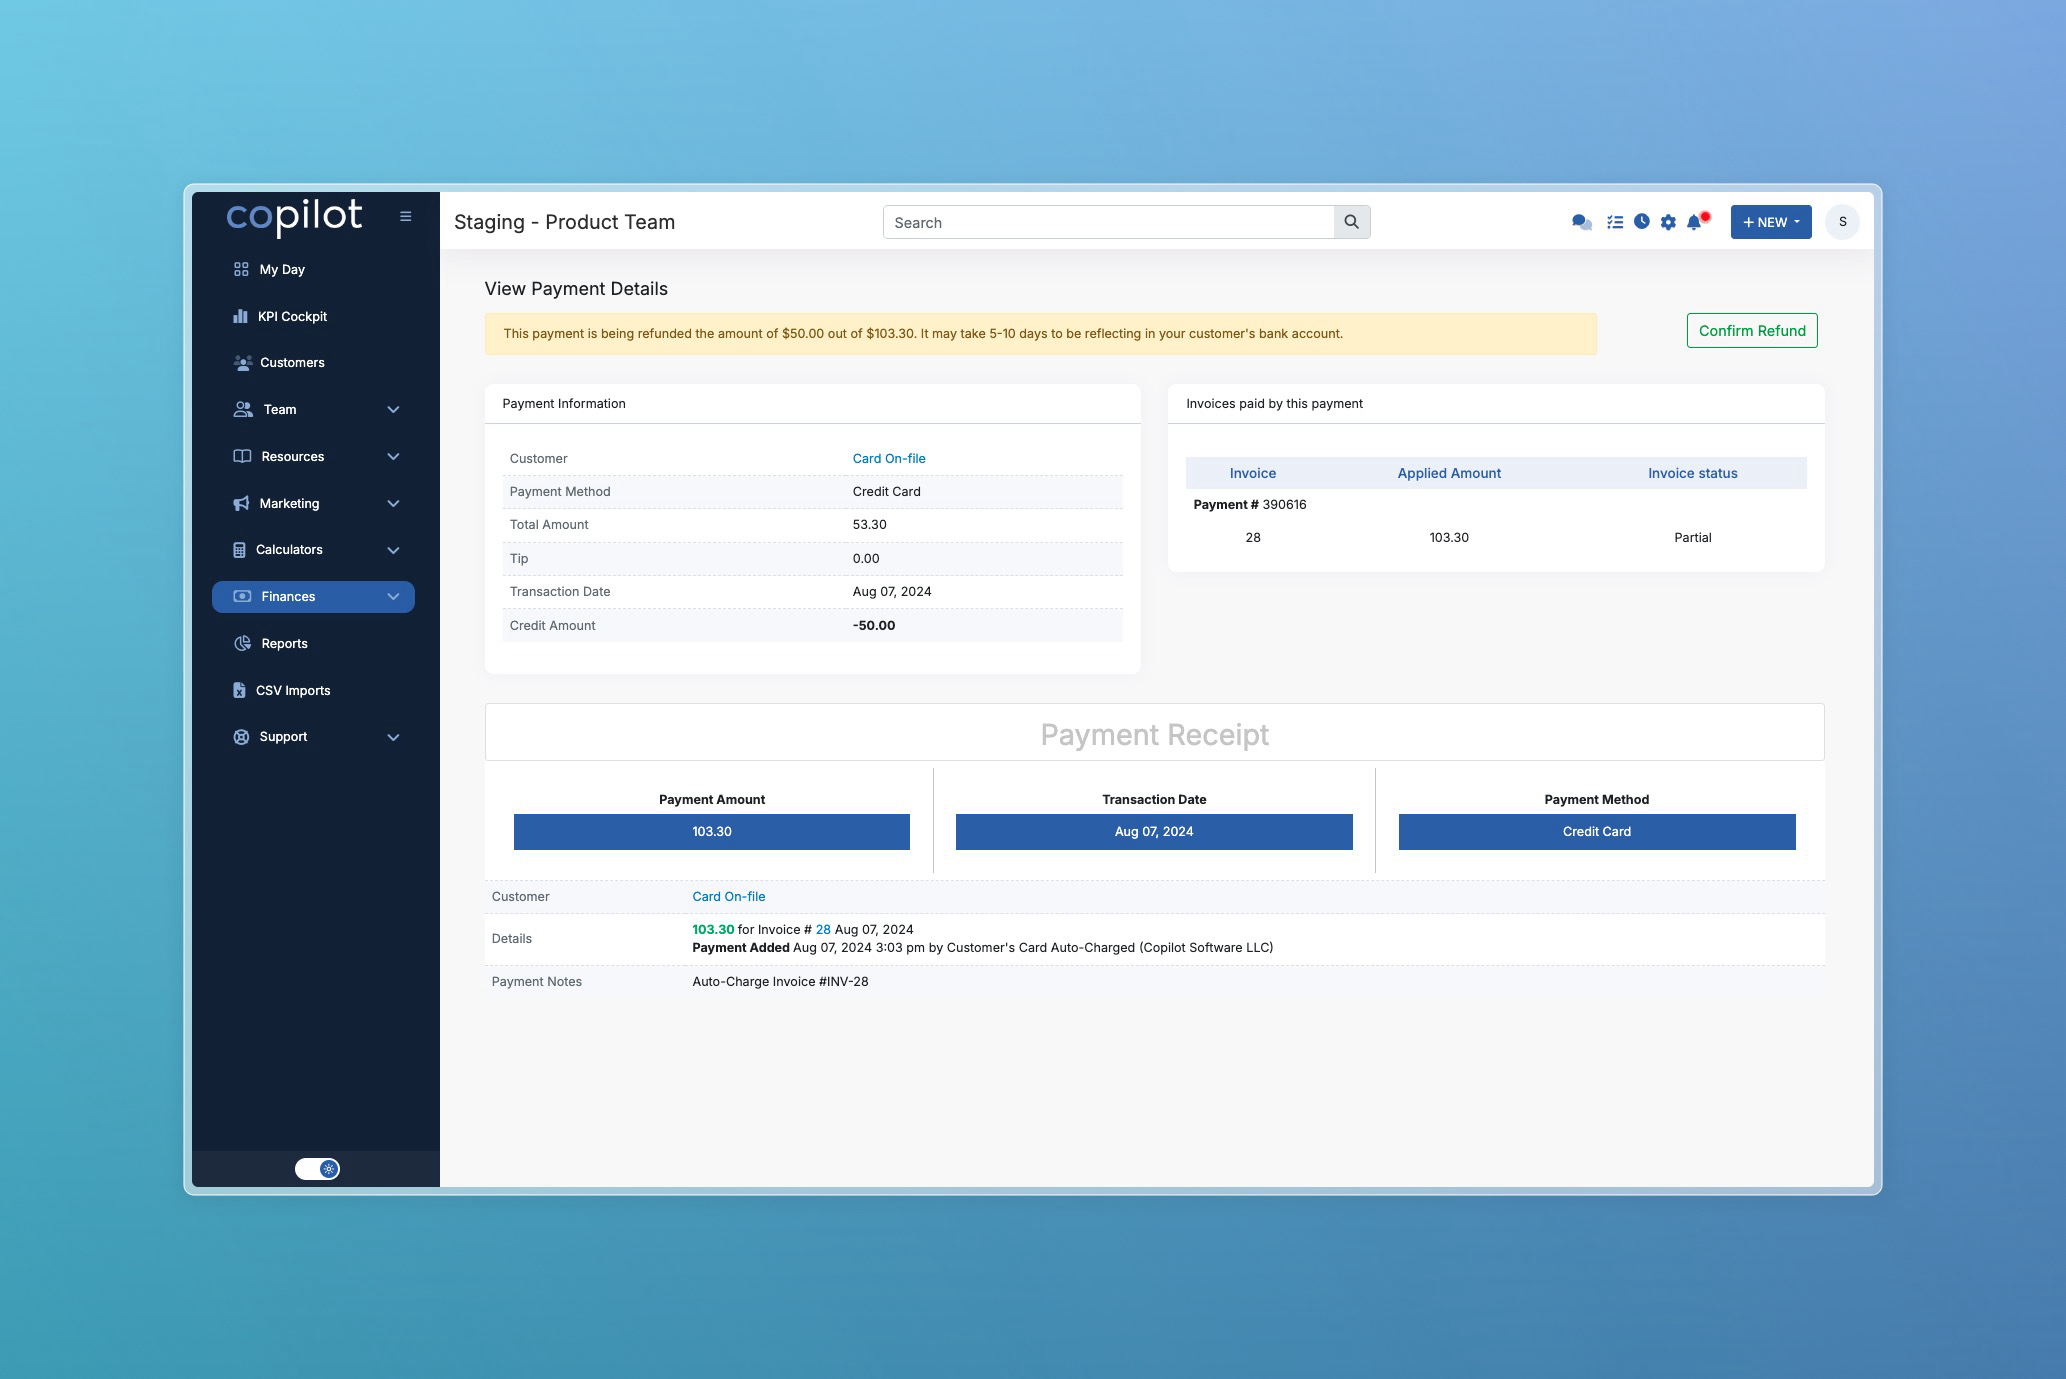Click Auto-Charge Invoice #INV-28 note
The width and height of the screenshot is (2066, 1379).
pyautogui.click(x=780, y=981)
